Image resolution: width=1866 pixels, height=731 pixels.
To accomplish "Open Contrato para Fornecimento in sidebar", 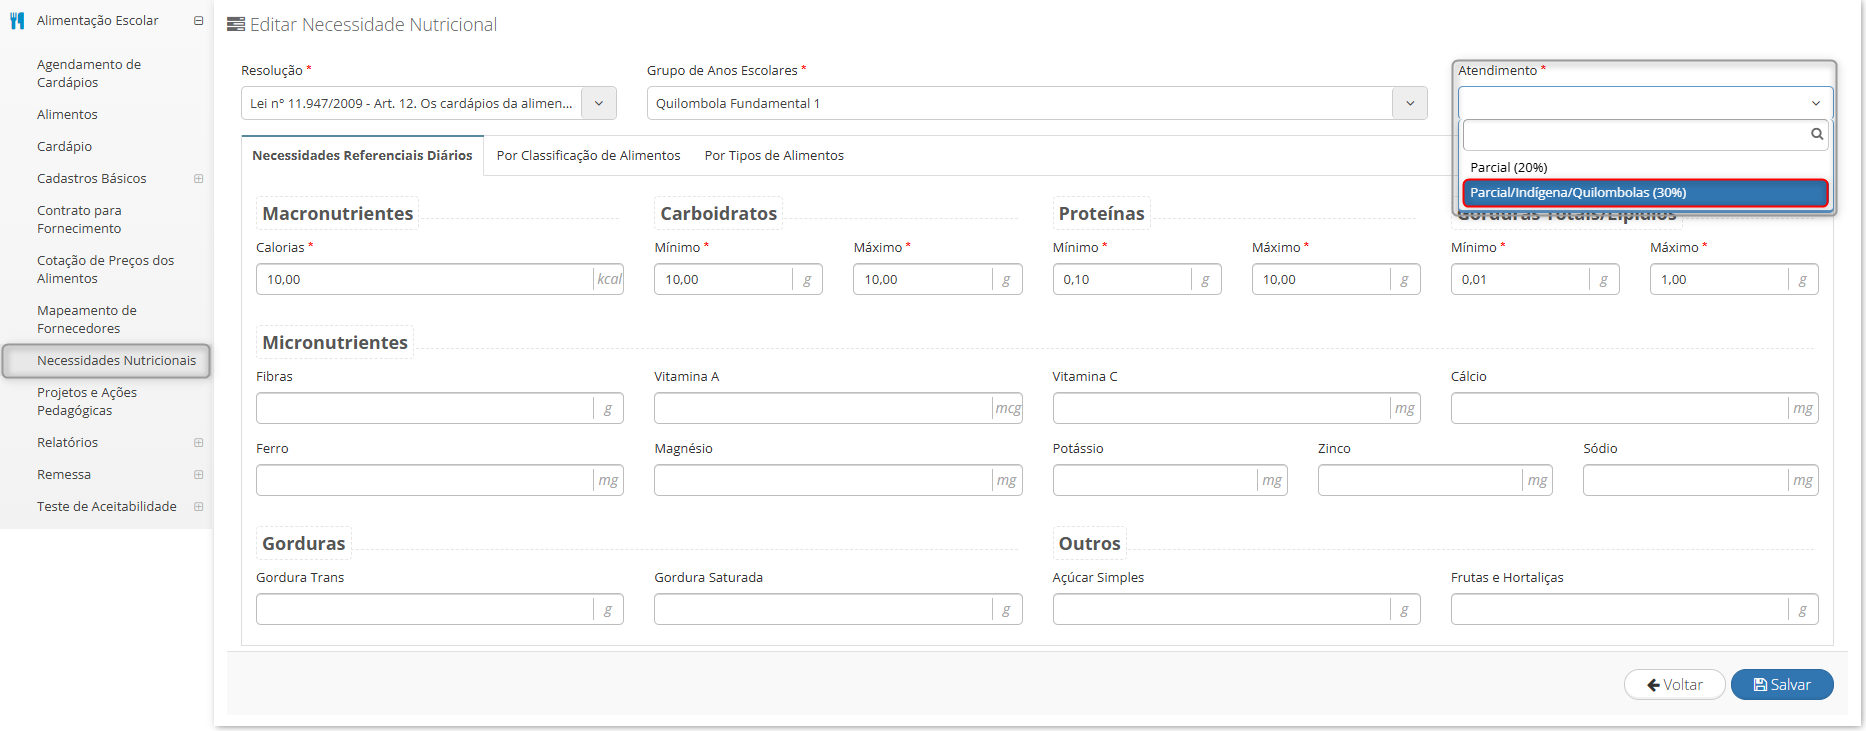I will tap(79, 219).
